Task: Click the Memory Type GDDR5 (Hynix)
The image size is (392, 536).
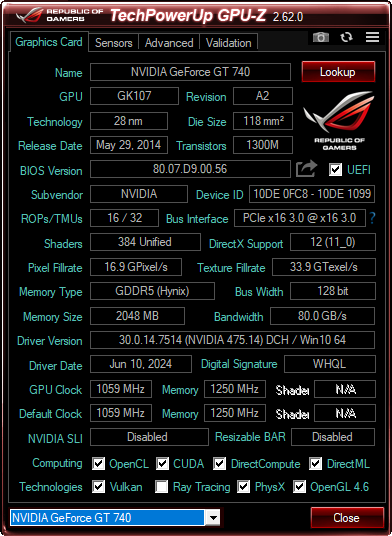Action: tap(152, 291)
